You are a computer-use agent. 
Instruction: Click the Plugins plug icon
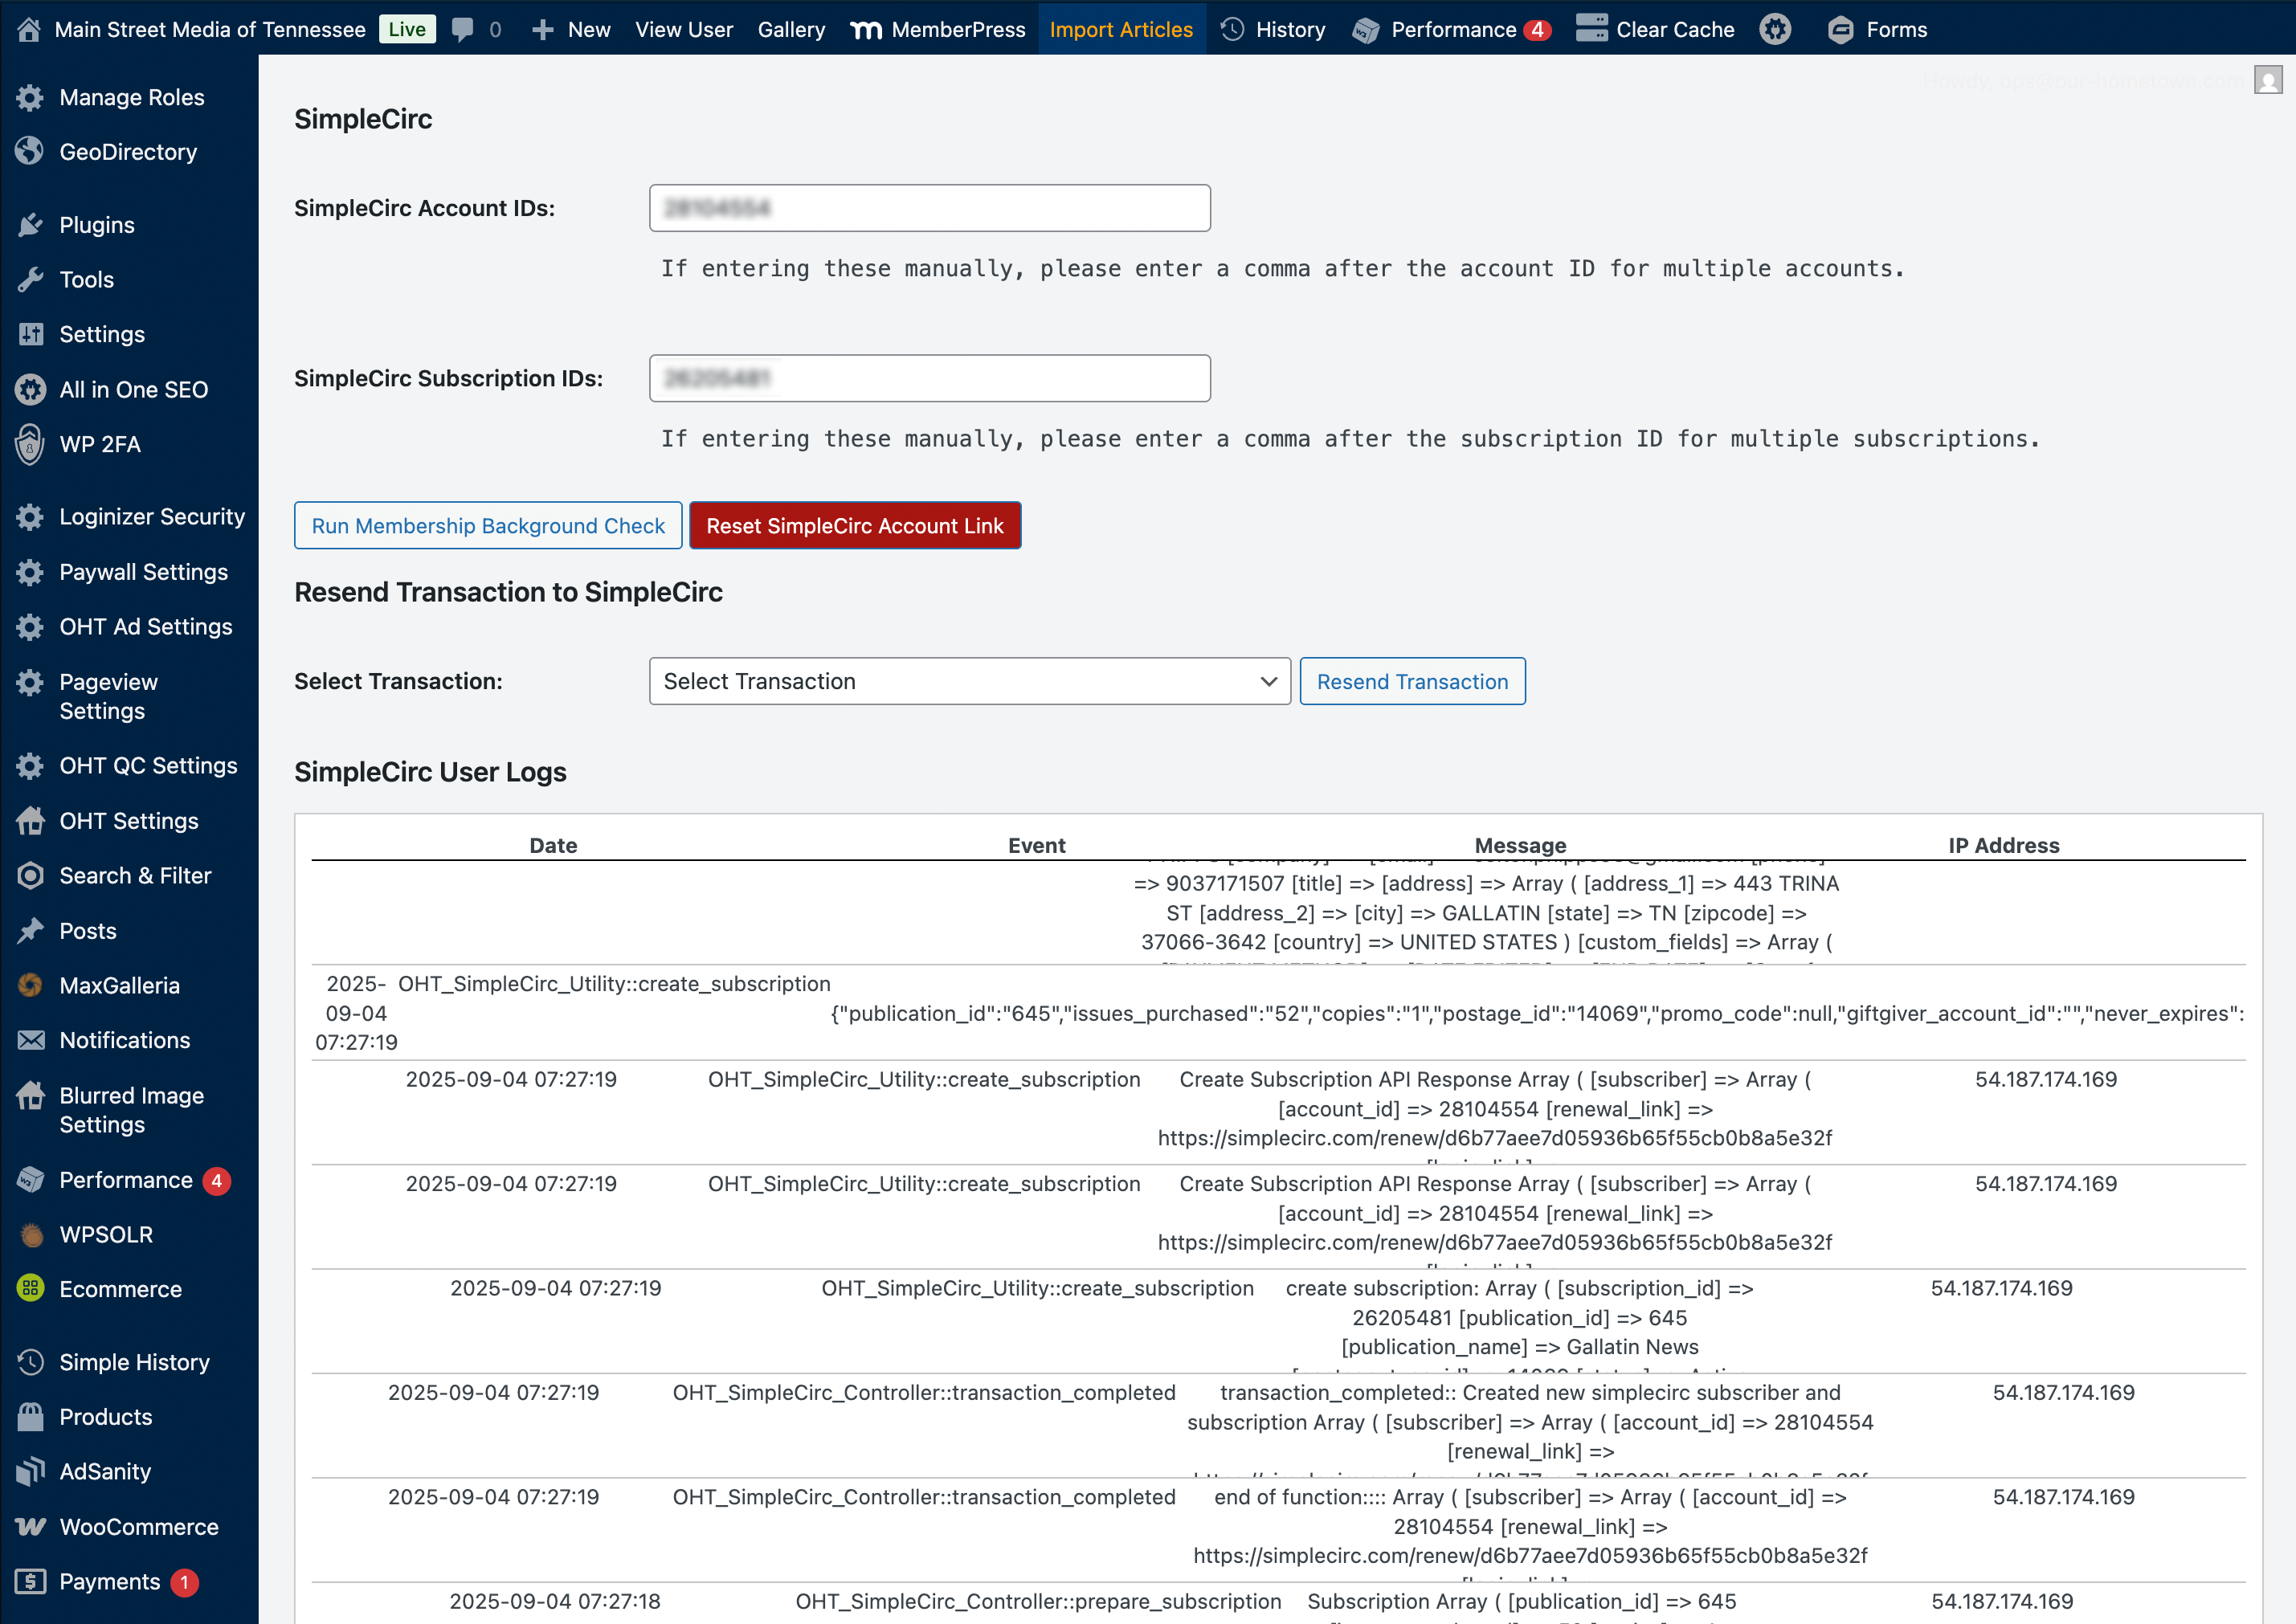coord(30,224)
